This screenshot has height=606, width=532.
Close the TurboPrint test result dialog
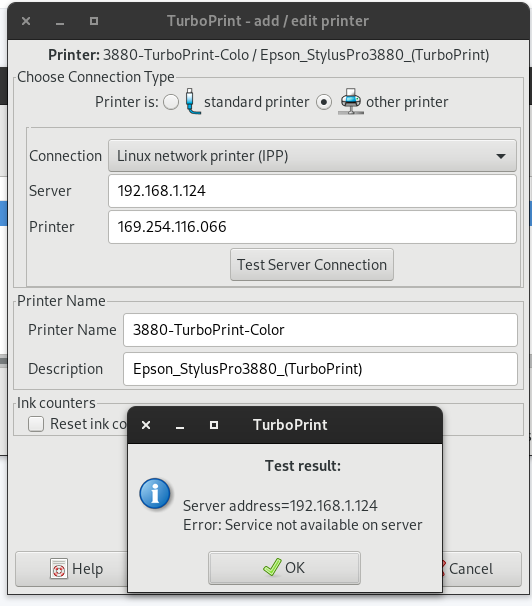[146, 425]
